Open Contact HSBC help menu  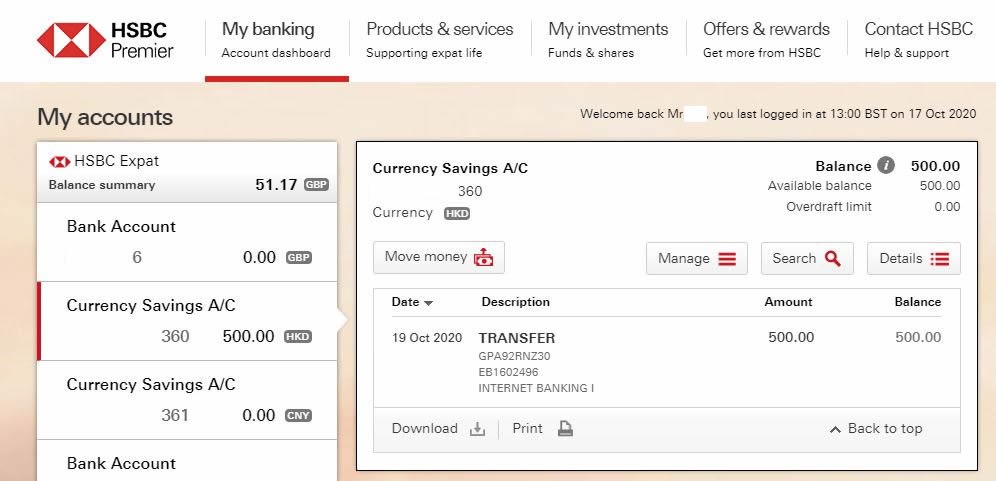[x=919, y=40]
